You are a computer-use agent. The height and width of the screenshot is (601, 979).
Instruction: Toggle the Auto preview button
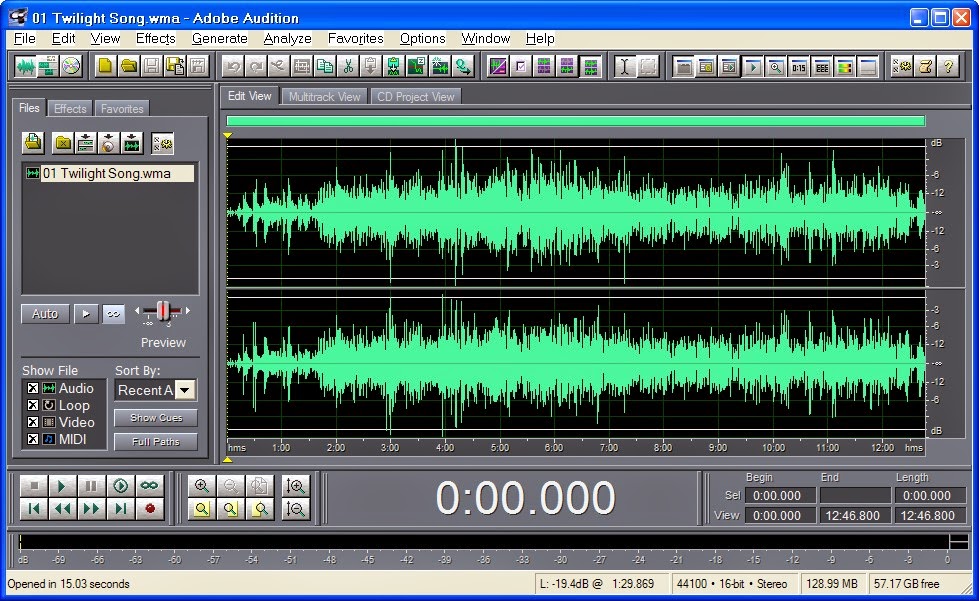coord(45,313)
